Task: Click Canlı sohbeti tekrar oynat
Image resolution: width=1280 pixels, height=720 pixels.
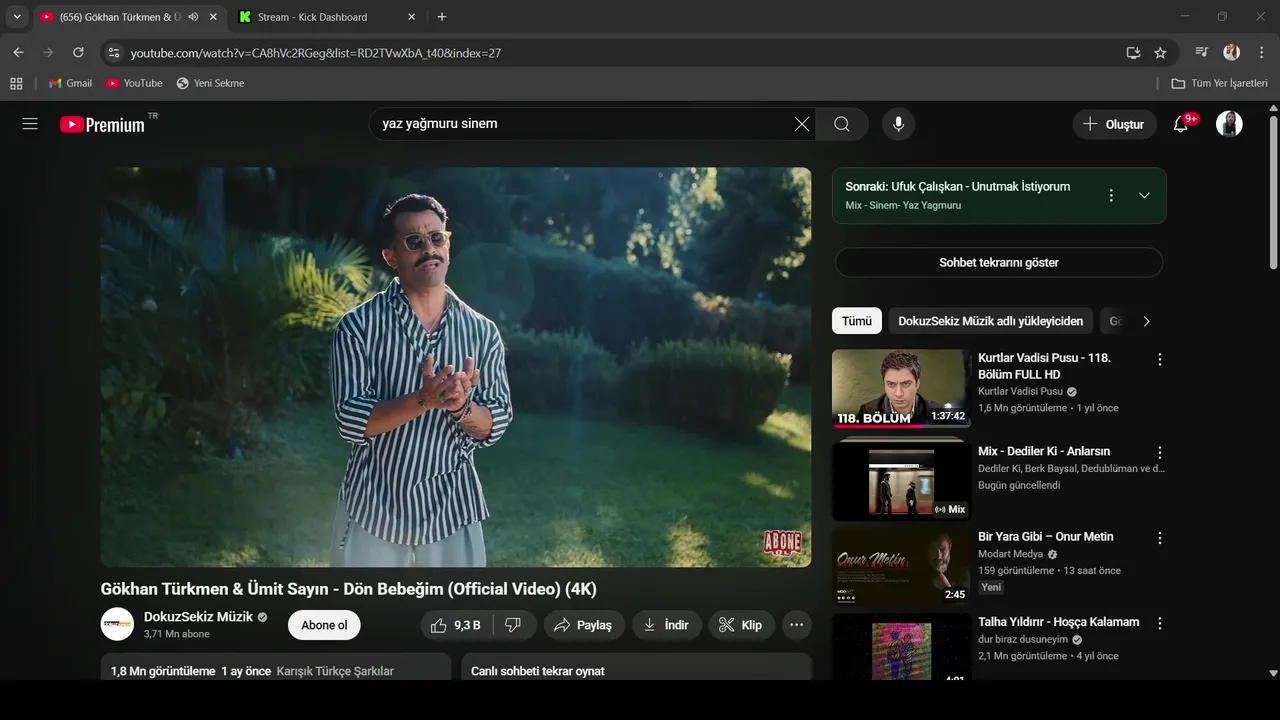Action: pyautogui.click(x=538, y=671)
